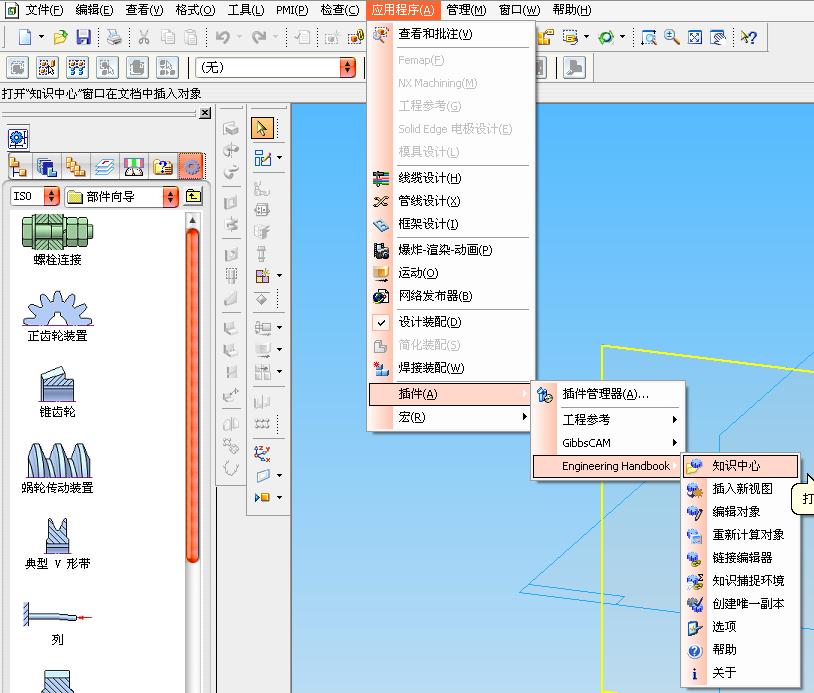Choose 焊接装配(W) menu entry
Viewport: 814px width, 693px height.
click(x=451, y=368)
